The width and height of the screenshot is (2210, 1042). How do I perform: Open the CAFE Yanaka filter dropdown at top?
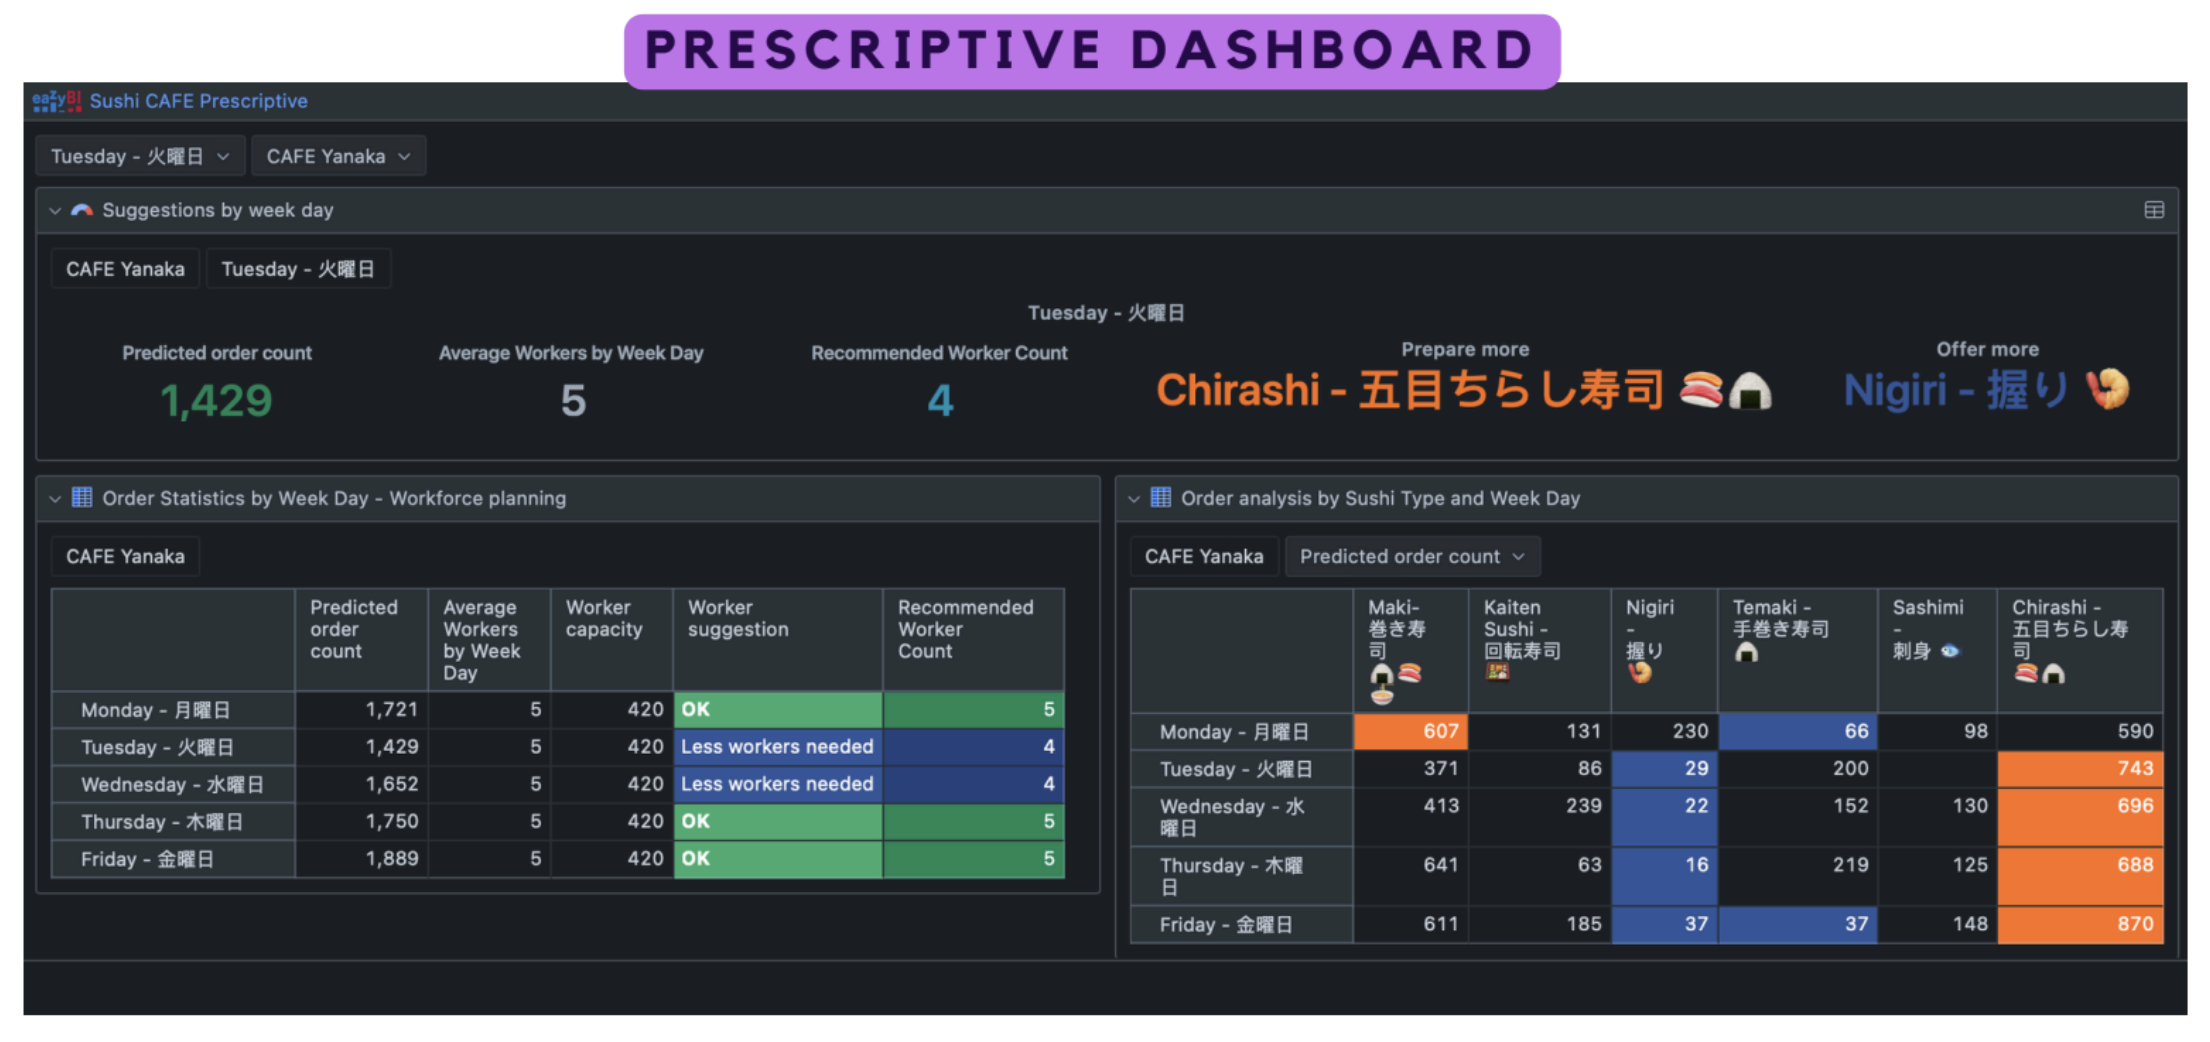pyautogui.click(x=338, y=156)
